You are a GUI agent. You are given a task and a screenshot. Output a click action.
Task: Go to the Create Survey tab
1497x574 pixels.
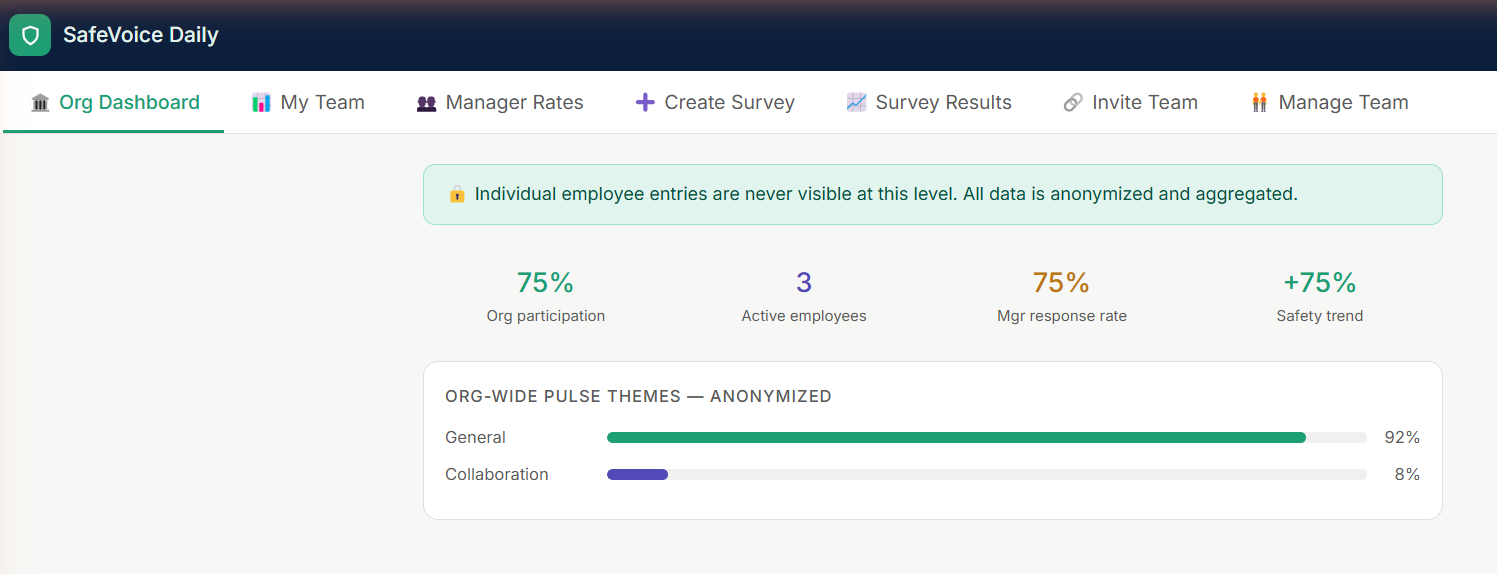[x=715, y=102]
